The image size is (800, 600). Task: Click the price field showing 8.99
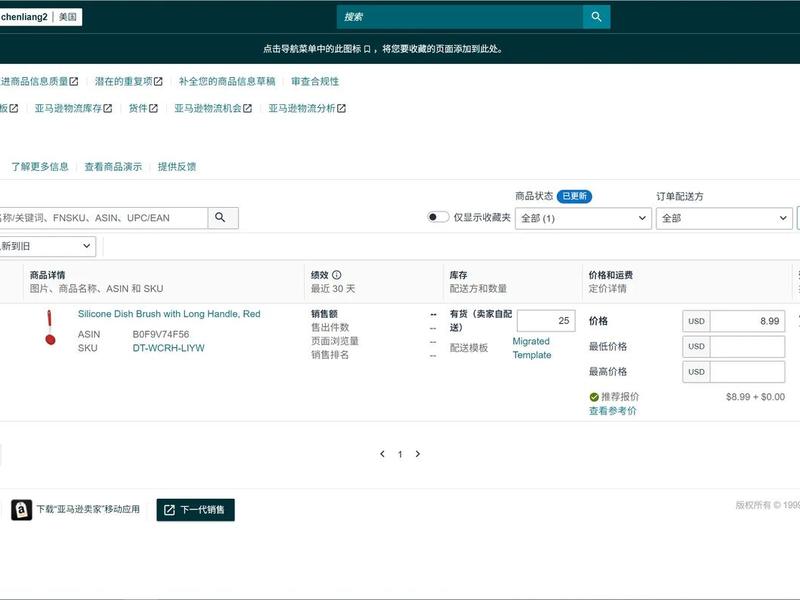coord(747,321)
